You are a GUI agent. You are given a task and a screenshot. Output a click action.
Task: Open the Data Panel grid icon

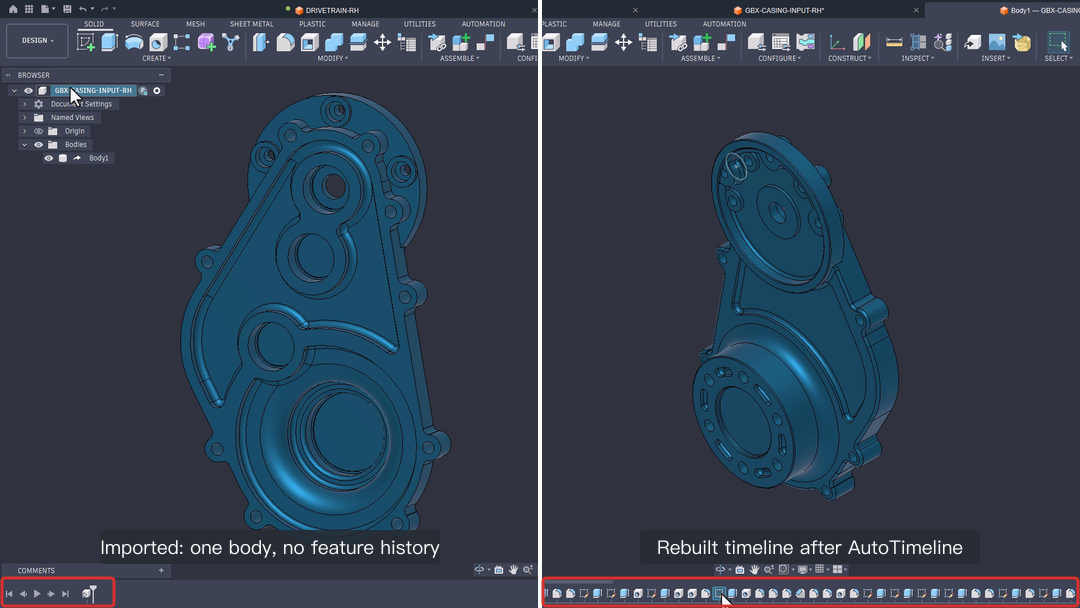(x=29, y=9)
